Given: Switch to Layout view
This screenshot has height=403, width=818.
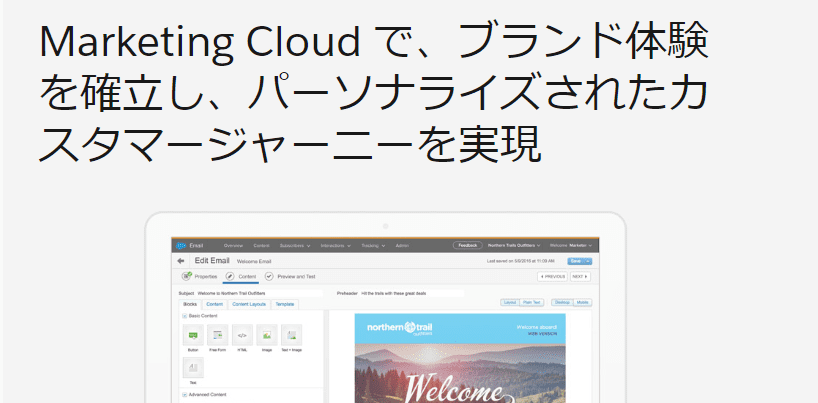Looking at the screenshot, I should tap(510, 302).
